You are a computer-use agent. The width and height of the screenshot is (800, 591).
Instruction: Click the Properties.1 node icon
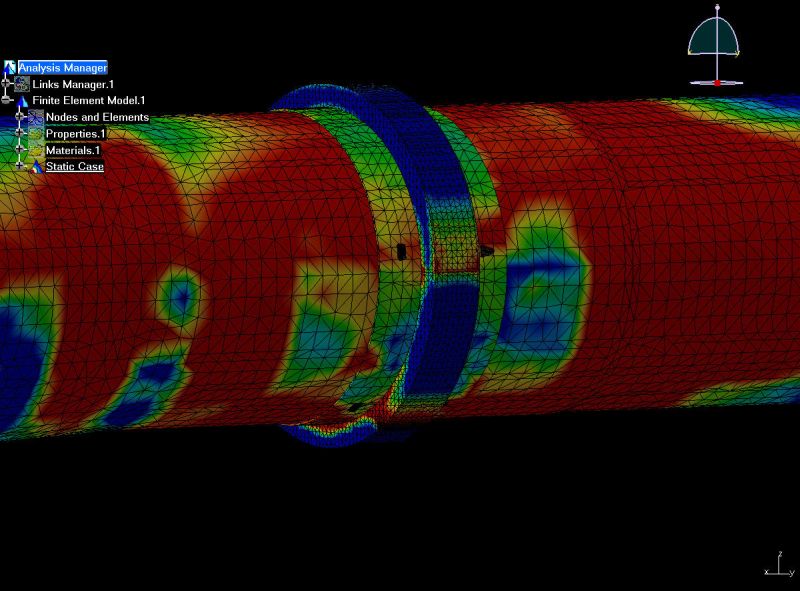click(36, 134)
